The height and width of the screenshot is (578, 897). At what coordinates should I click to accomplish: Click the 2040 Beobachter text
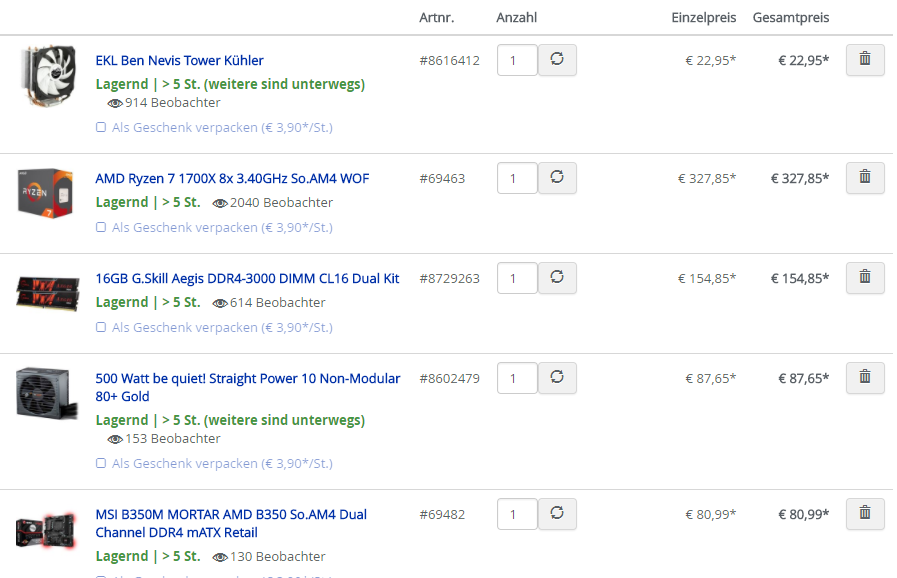[281, 203]
